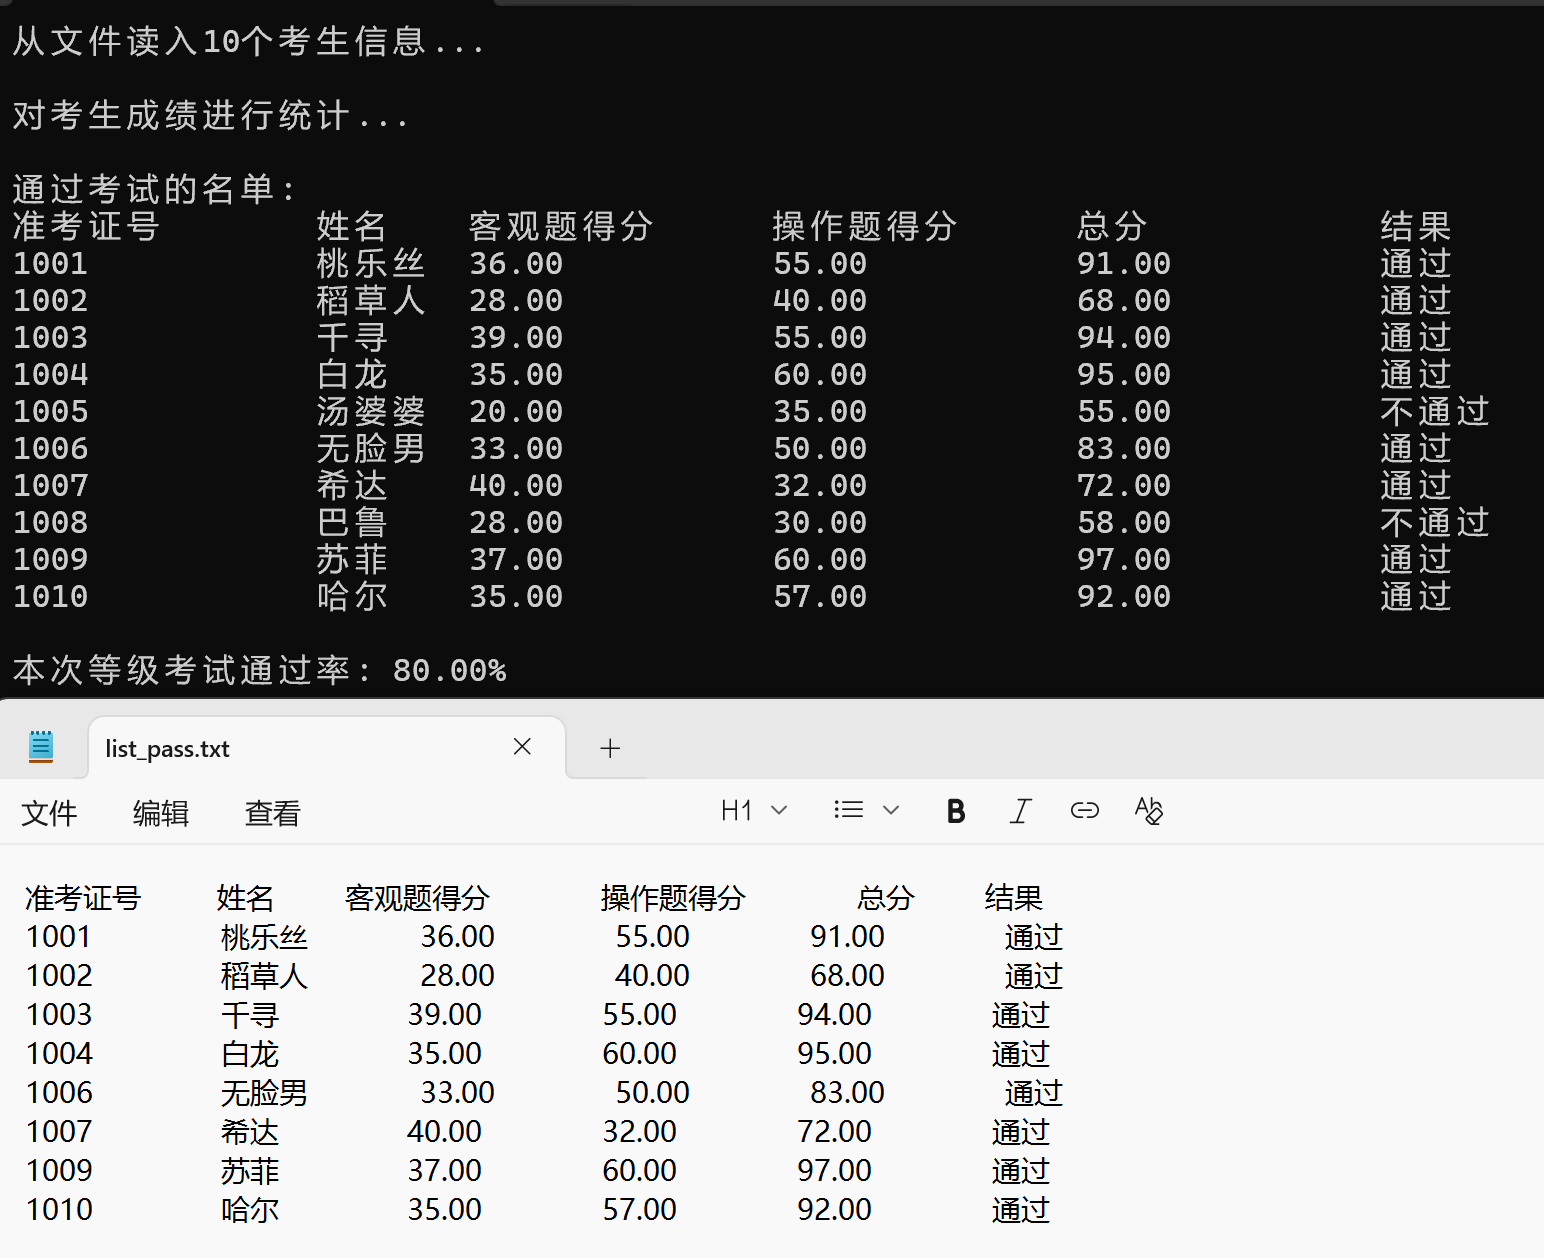Toggle list formatting on the current line
This screenshot has height=1258, width=1544.
[x=847, y=810]
